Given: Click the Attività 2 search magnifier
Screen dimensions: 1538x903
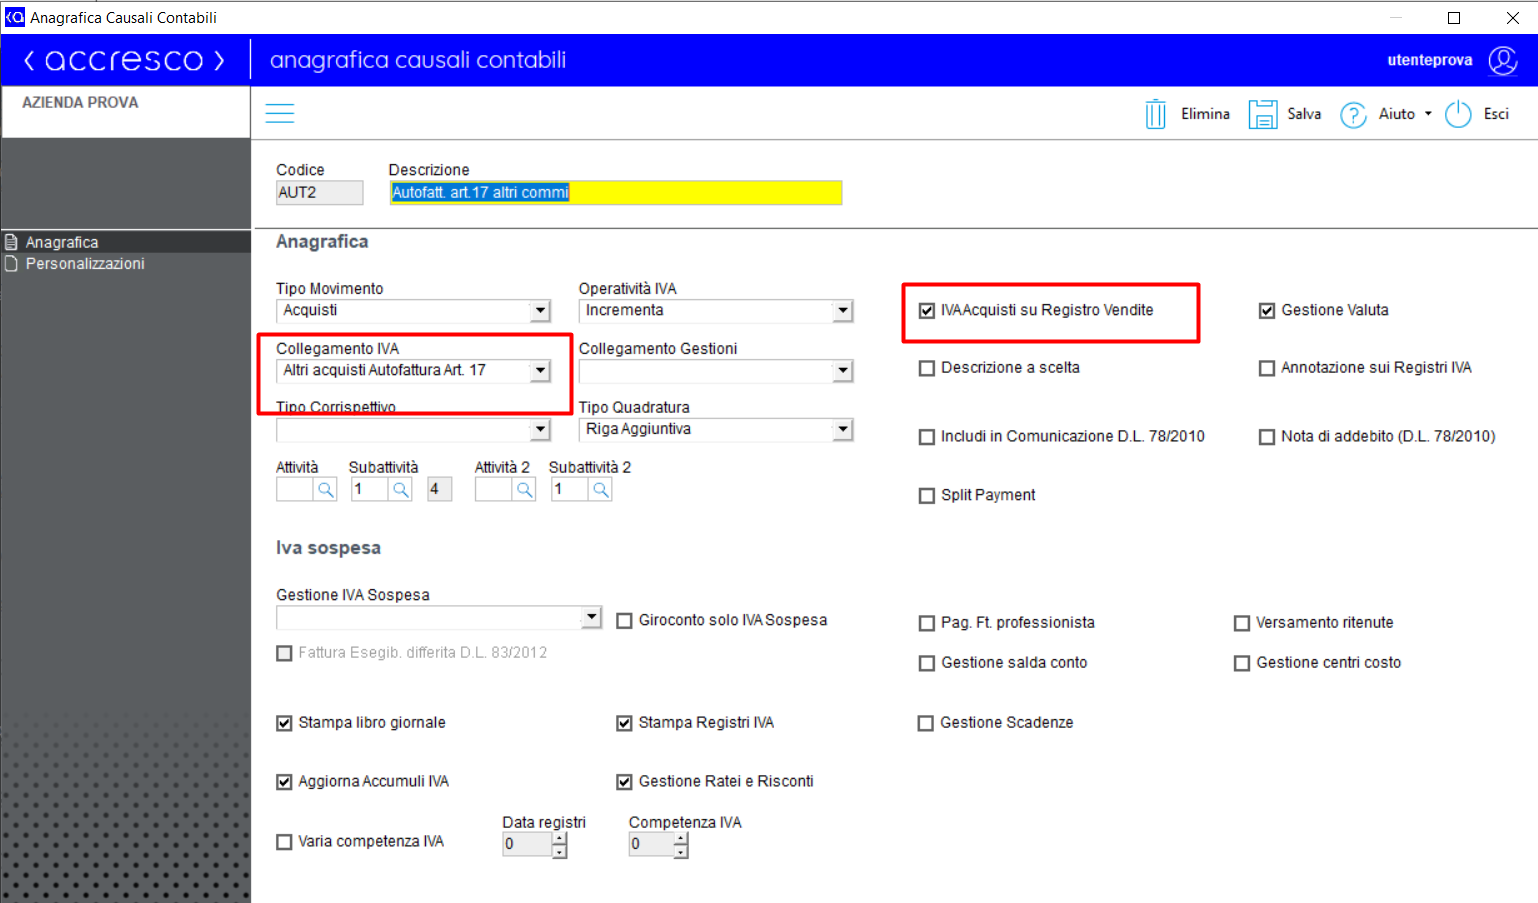Looking at the screenshot, I should pyautogui.click(x=524, y=490).
